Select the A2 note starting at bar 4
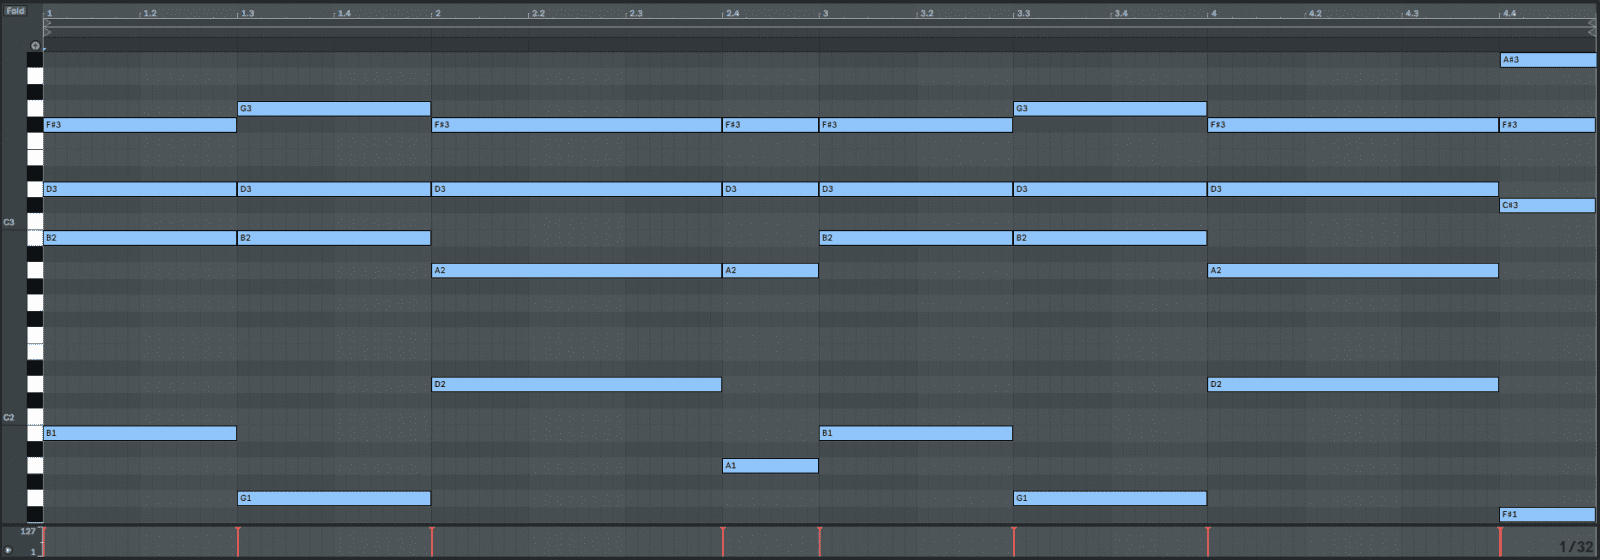Image resolution: width=1600 pixels, height=560 pixels. point(1353,270)
